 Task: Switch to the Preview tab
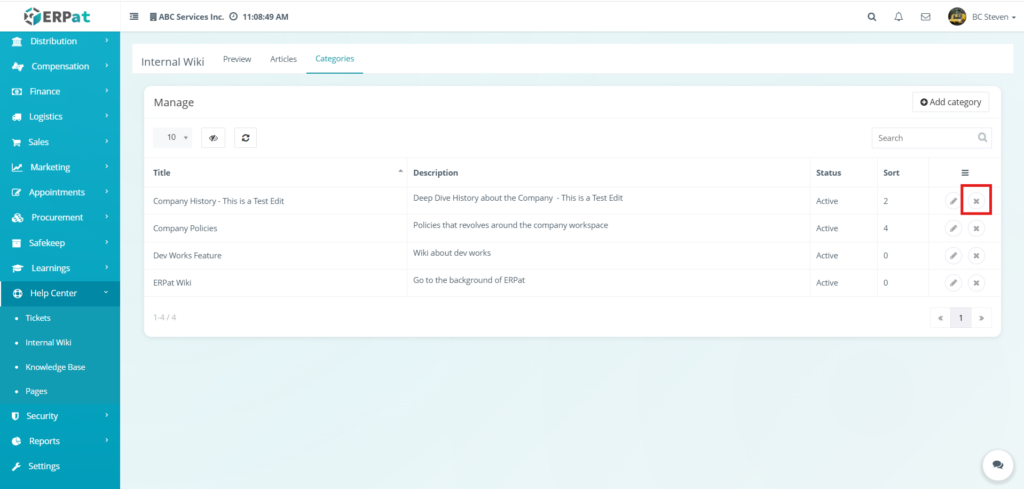point(237,59)
